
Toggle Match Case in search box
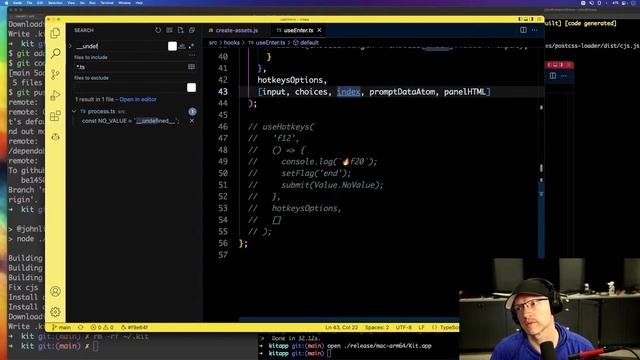[x=172, y=46]
